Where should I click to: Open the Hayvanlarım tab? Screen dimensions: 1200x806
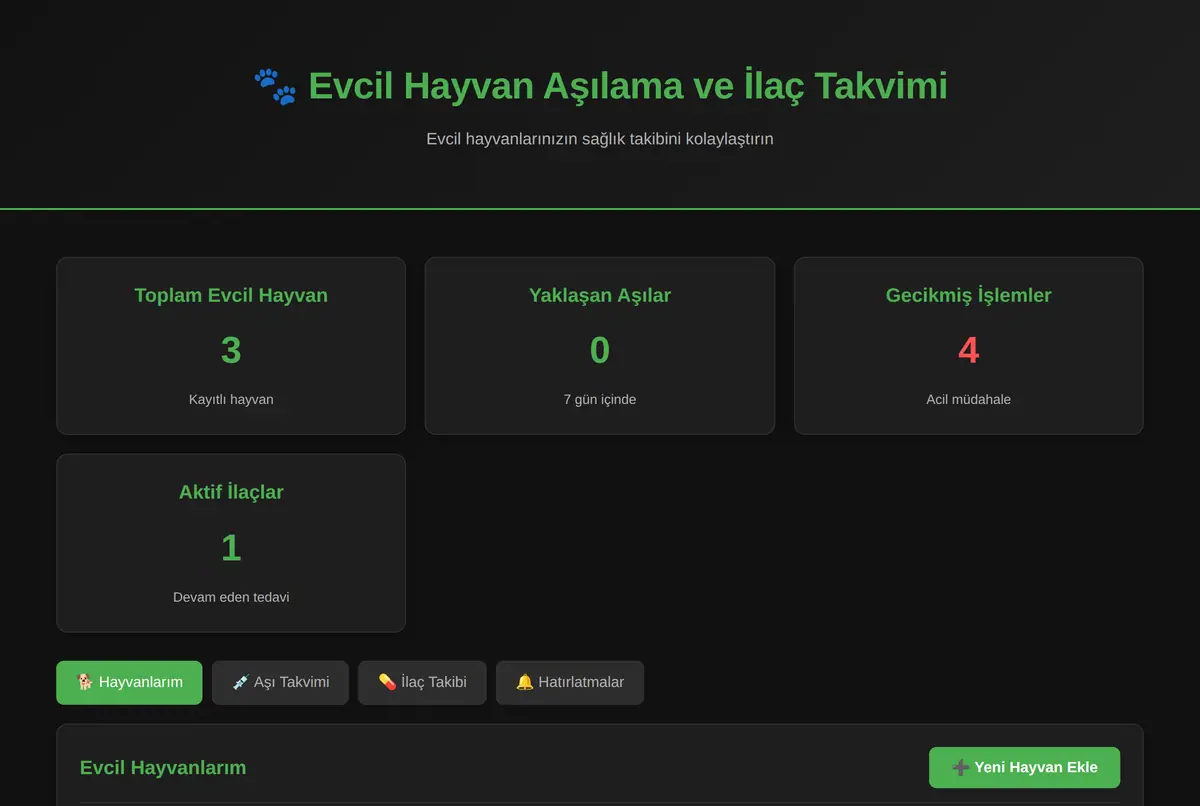[x=129, y=682]
